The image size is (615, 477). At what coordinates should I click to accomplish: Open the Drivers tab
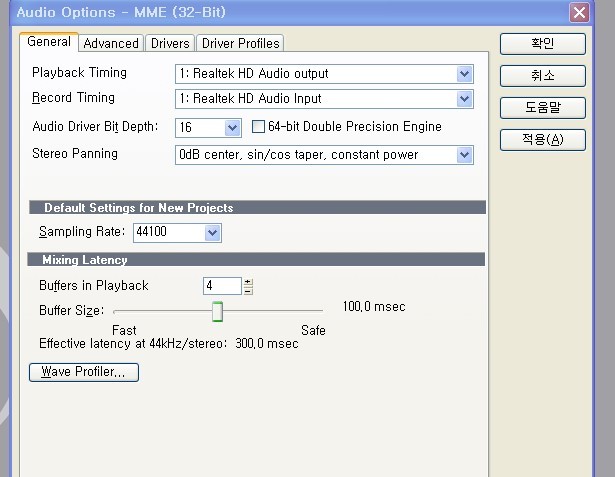[170, 43]
